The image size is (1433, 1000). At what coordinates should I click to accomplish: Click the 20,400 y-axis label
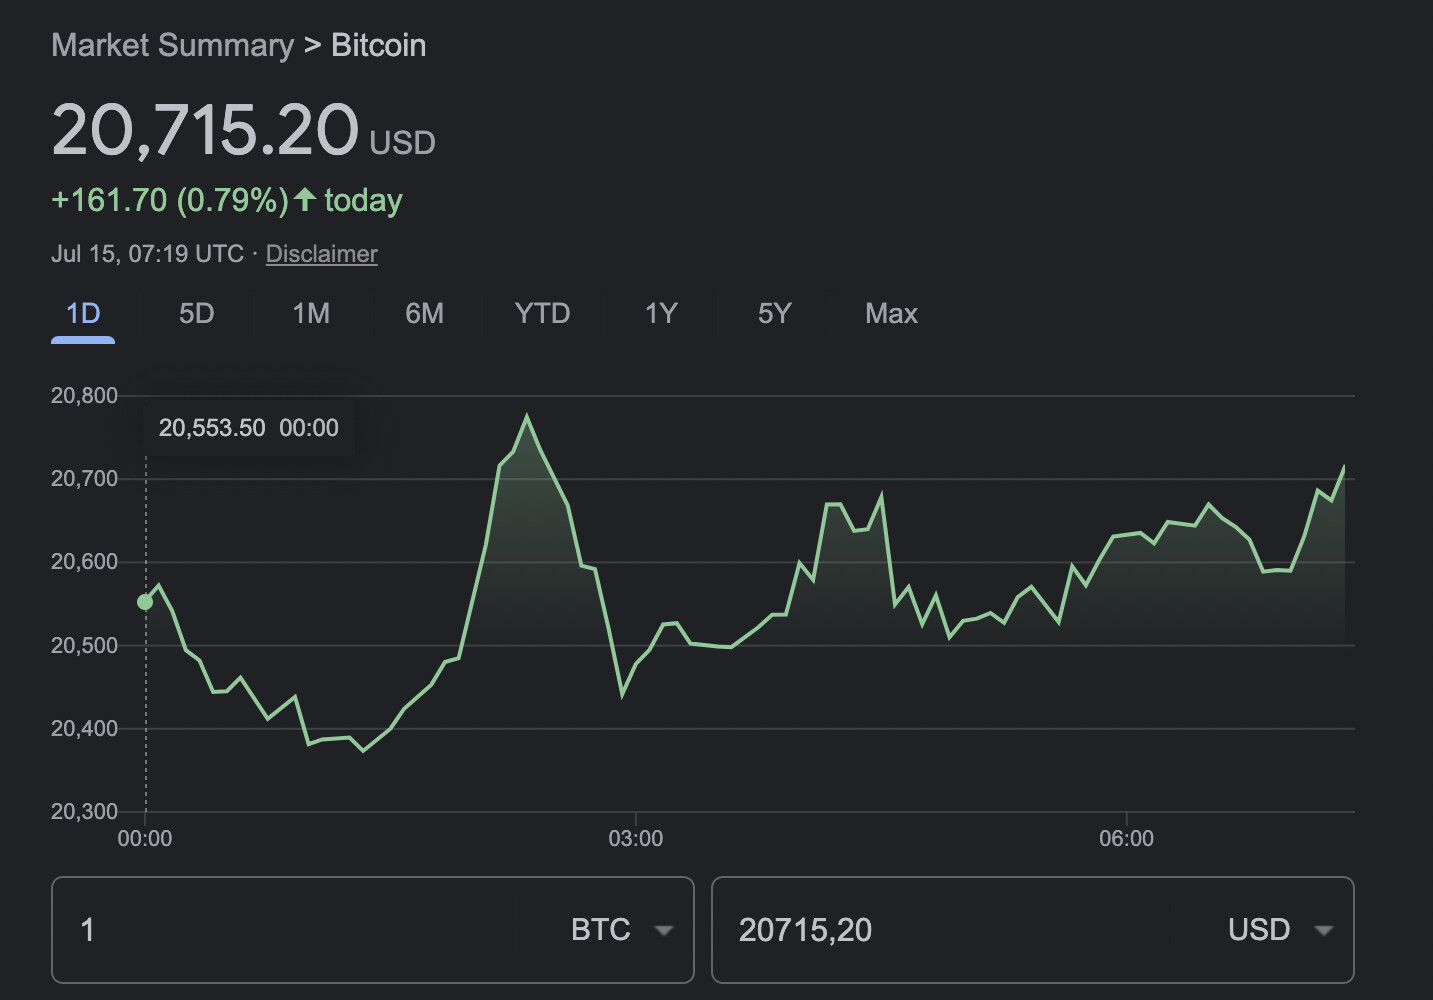84,728
